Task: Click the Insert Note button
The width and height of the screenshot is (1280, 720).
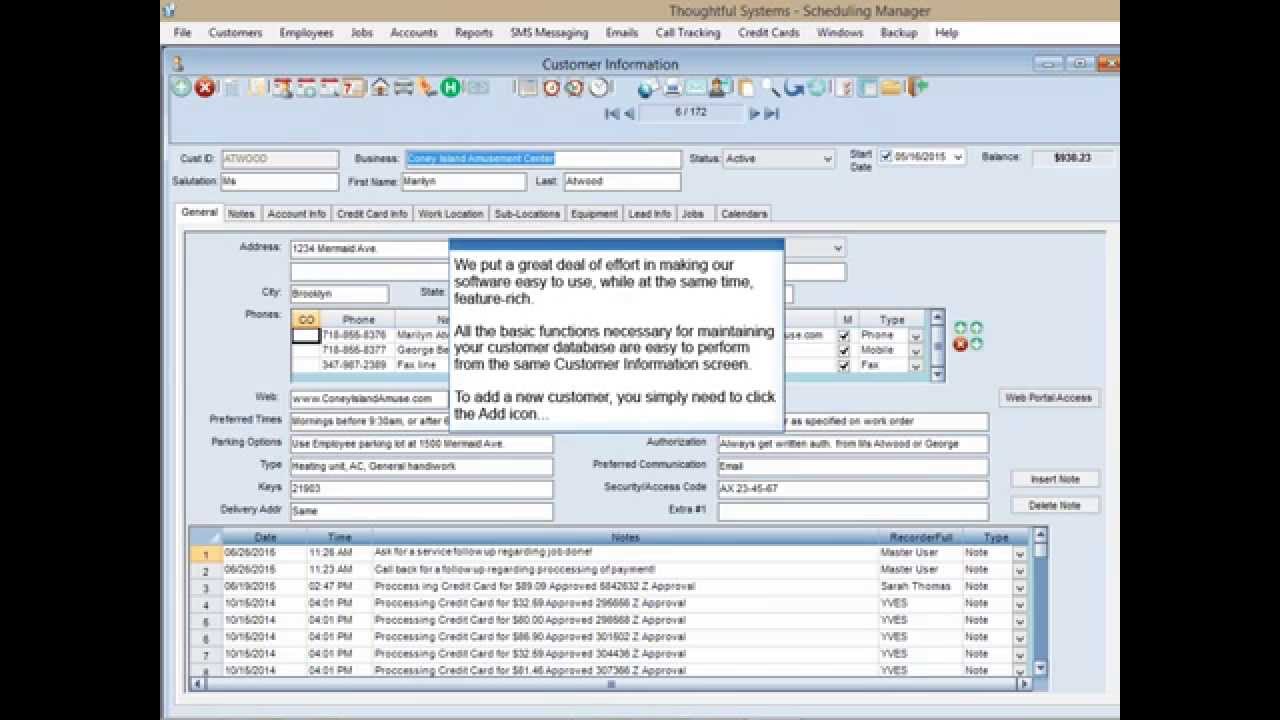Action: tap(1055, 479)
